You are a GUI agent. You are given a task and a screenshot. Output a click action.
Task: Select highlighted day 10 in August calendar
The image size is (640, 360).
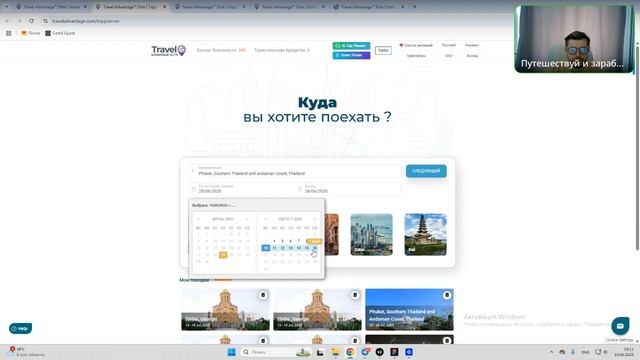click(x=266, y=248)
